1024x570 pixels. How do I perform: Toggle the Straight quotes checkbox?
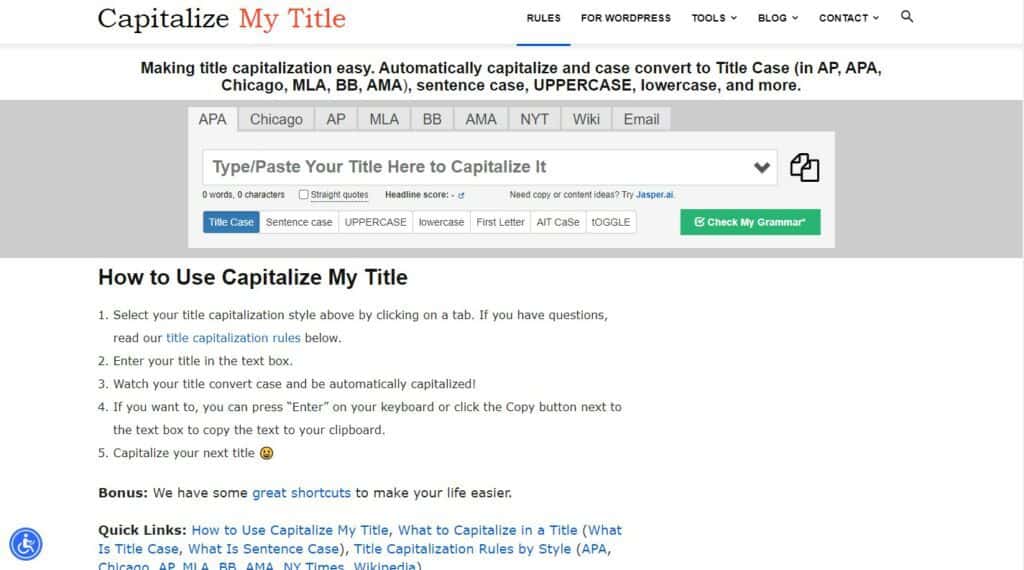(x=303, y=195)
